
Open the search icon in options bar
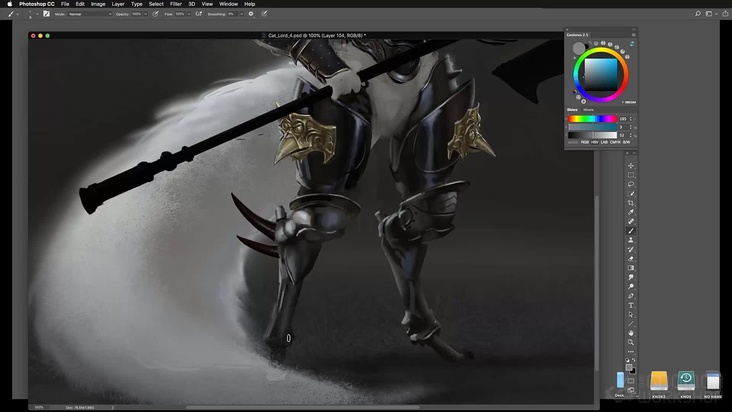click(x=698, y=14)
